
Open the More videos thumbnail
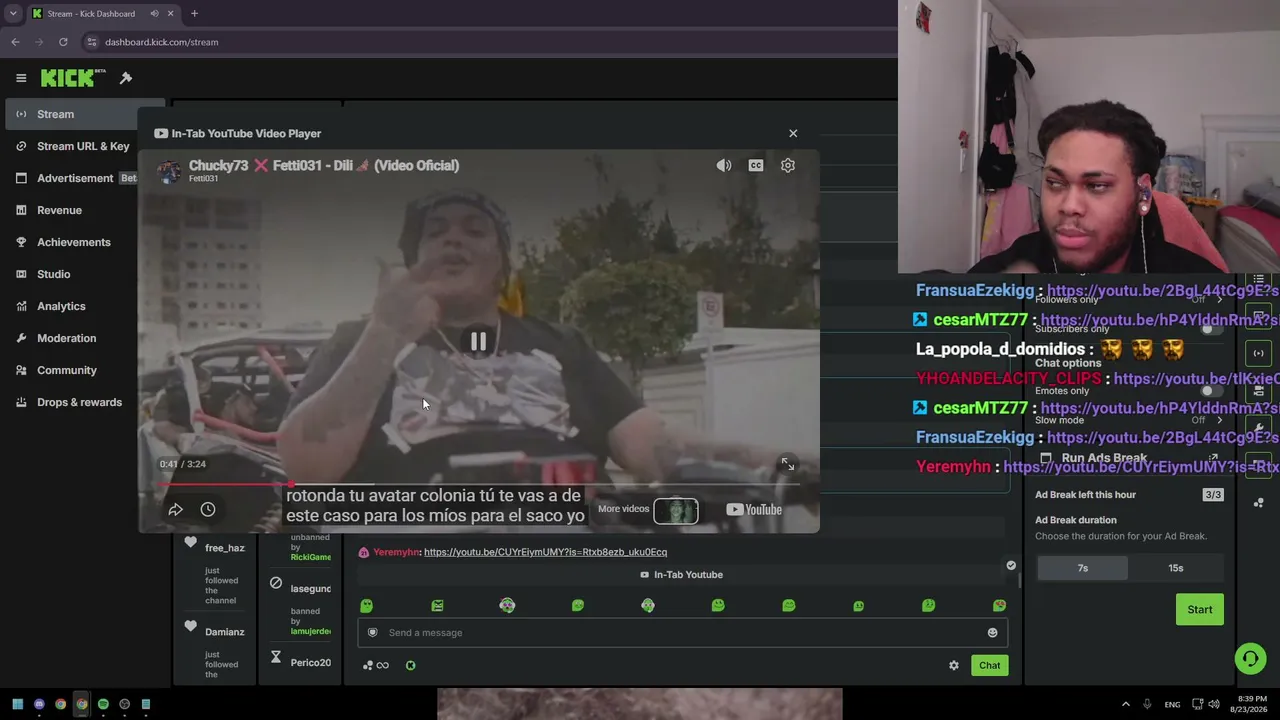pos(676,510)
